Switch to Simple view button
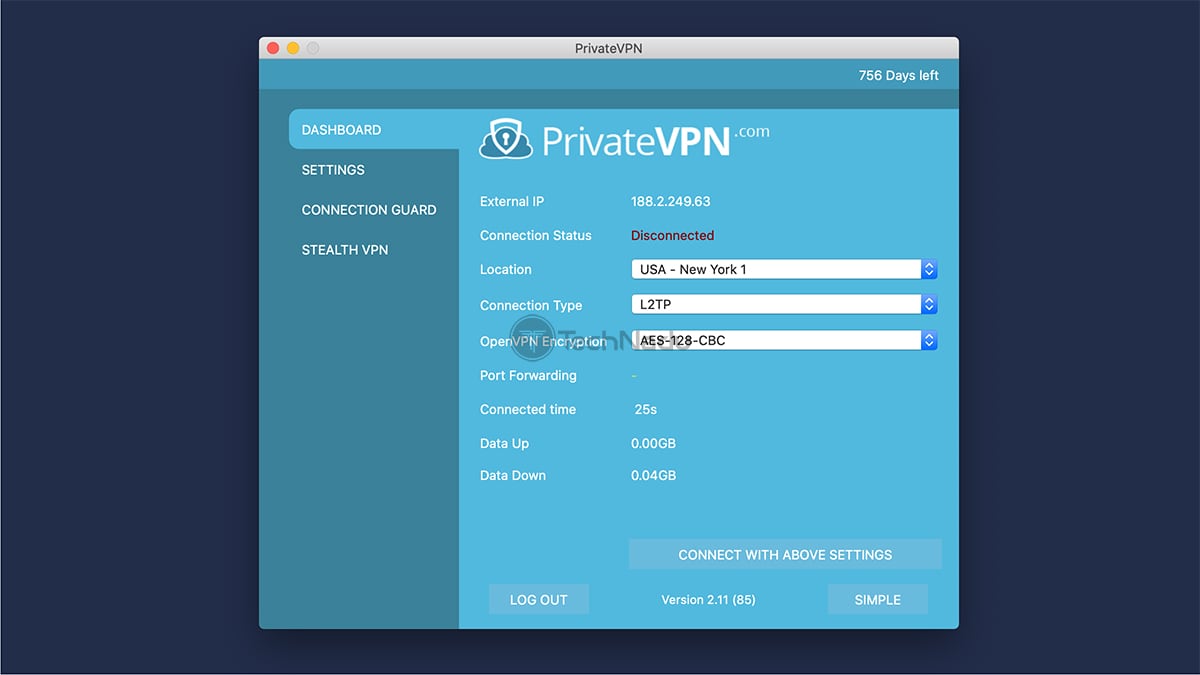1200x675 pixels. pyautogui.click(x=878, y=600)
